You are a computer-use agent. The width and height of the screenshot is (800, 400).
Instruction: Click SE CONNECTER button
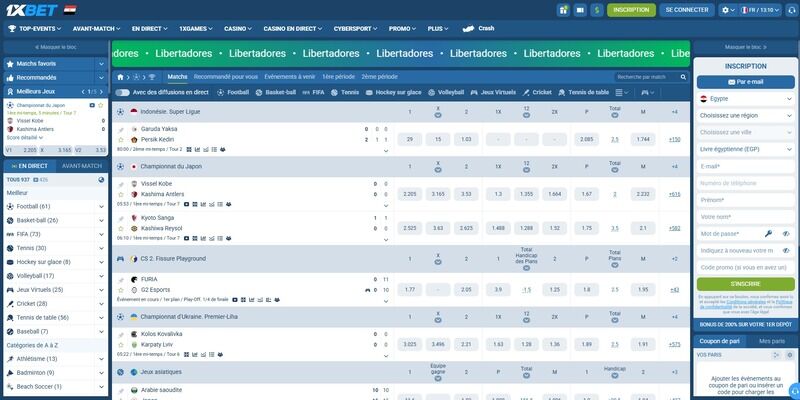tap(687, 10)
